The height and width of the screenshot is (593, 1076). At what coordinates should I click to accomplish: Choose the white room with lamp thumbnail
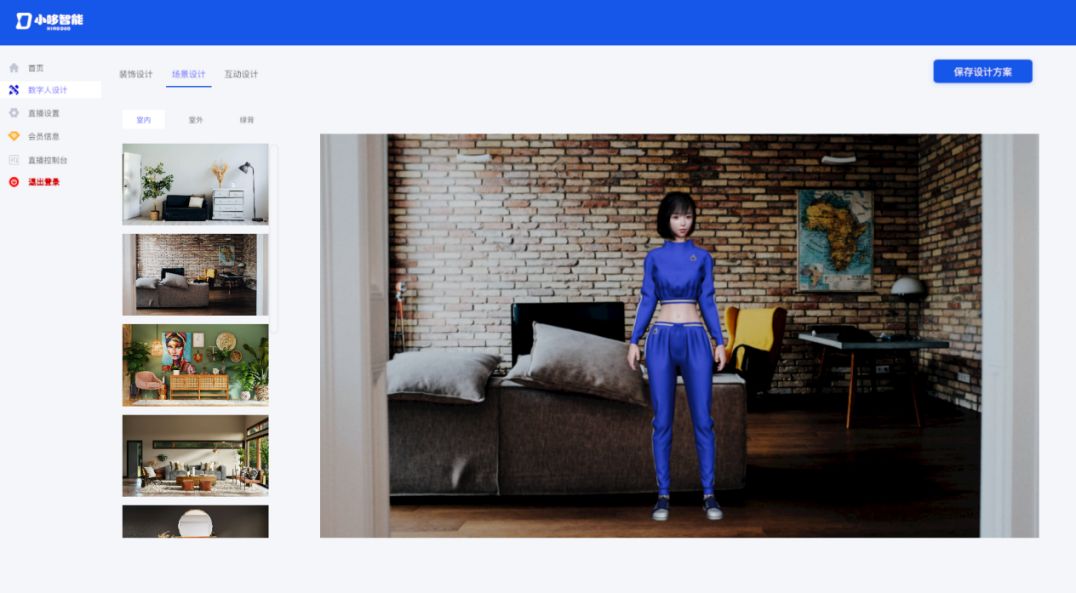(196, 184)
